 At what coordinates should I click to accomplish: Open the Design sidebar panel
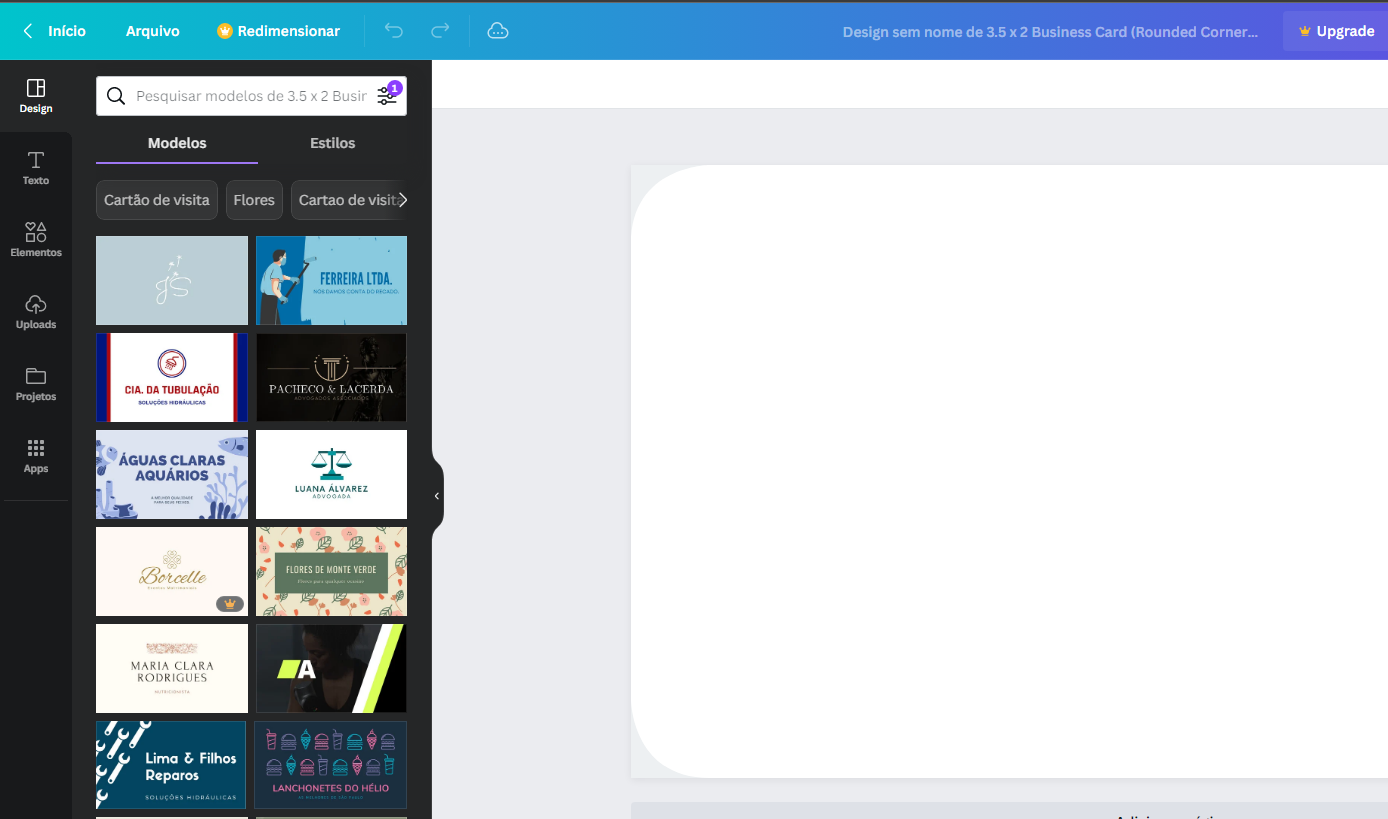[x=36, y=96]
